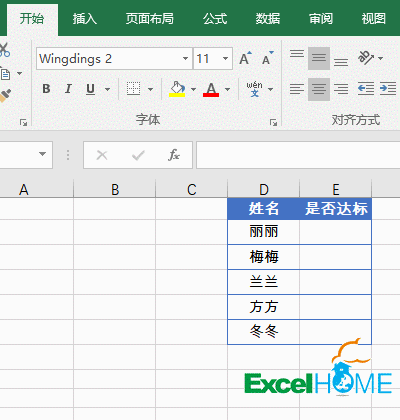Image resolution: width=400 pixels, height=420 pixels.
Task: Select the cell containing 丽丽
Action: pyautogui.click(x=264, y=232)
